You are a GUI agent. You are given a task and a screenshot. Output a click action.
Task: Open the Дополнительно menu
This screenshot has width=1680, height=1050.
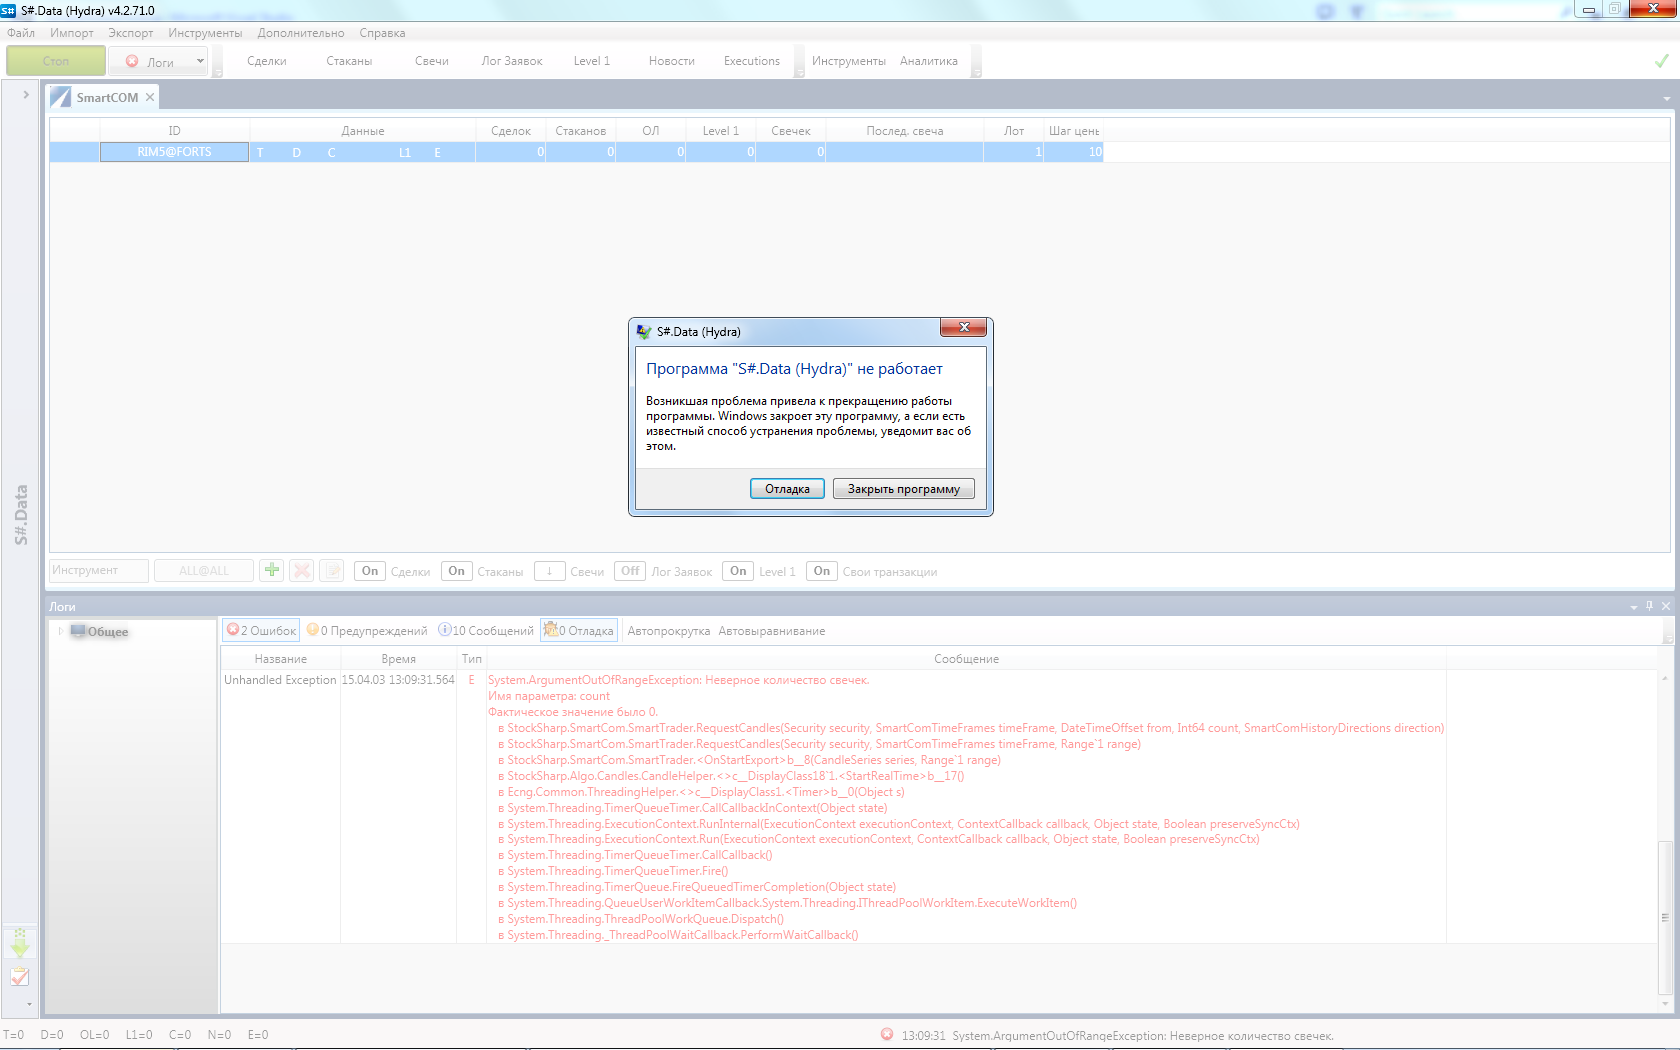pyautogui.click(x=301, y=33)
